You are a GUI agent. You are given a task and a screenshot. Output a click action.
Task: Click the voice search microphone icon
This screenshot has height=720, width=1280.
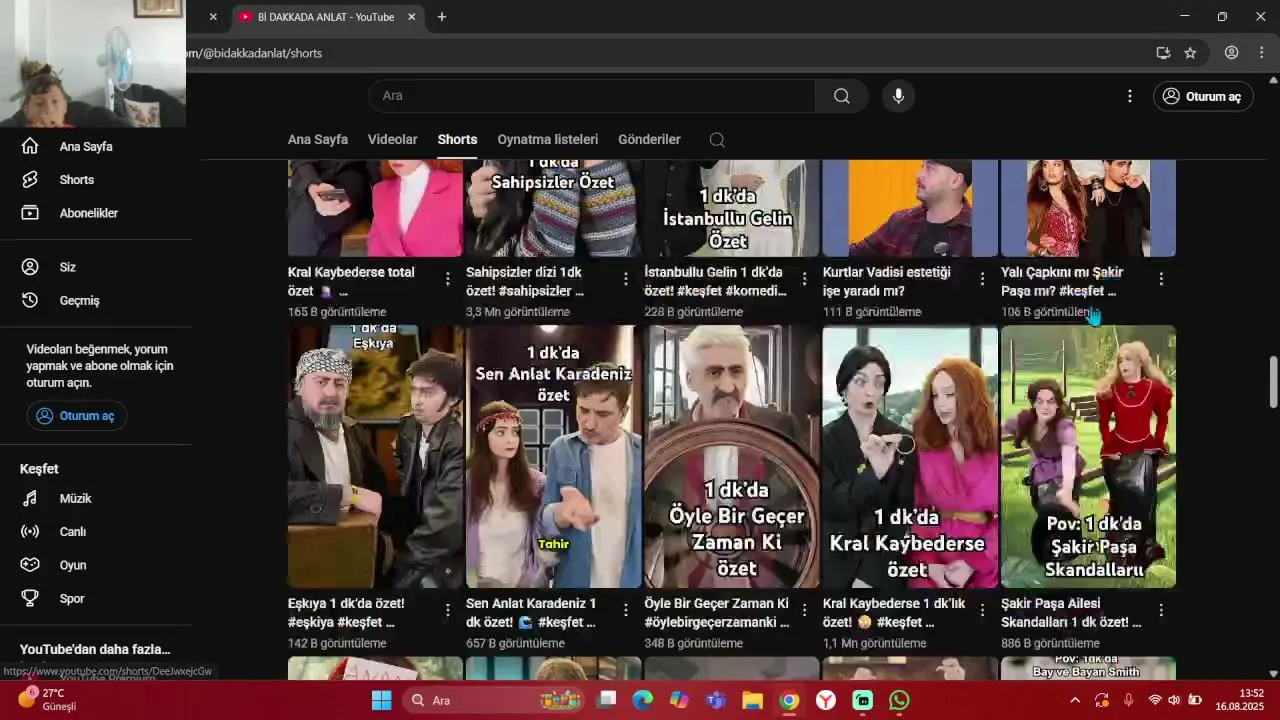pos(898,96)
